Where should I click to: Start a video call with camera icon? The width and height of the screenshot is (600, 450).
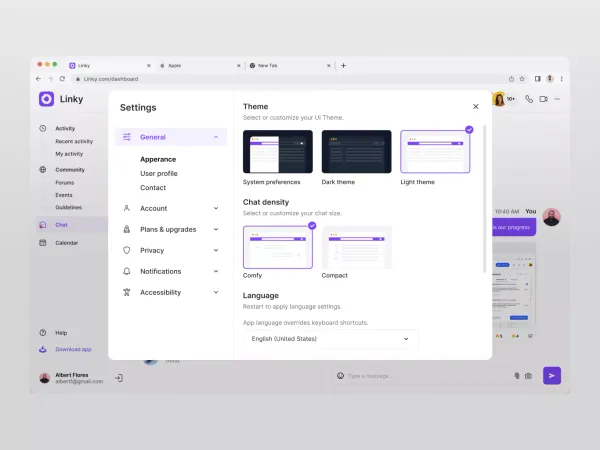(543, 99)
